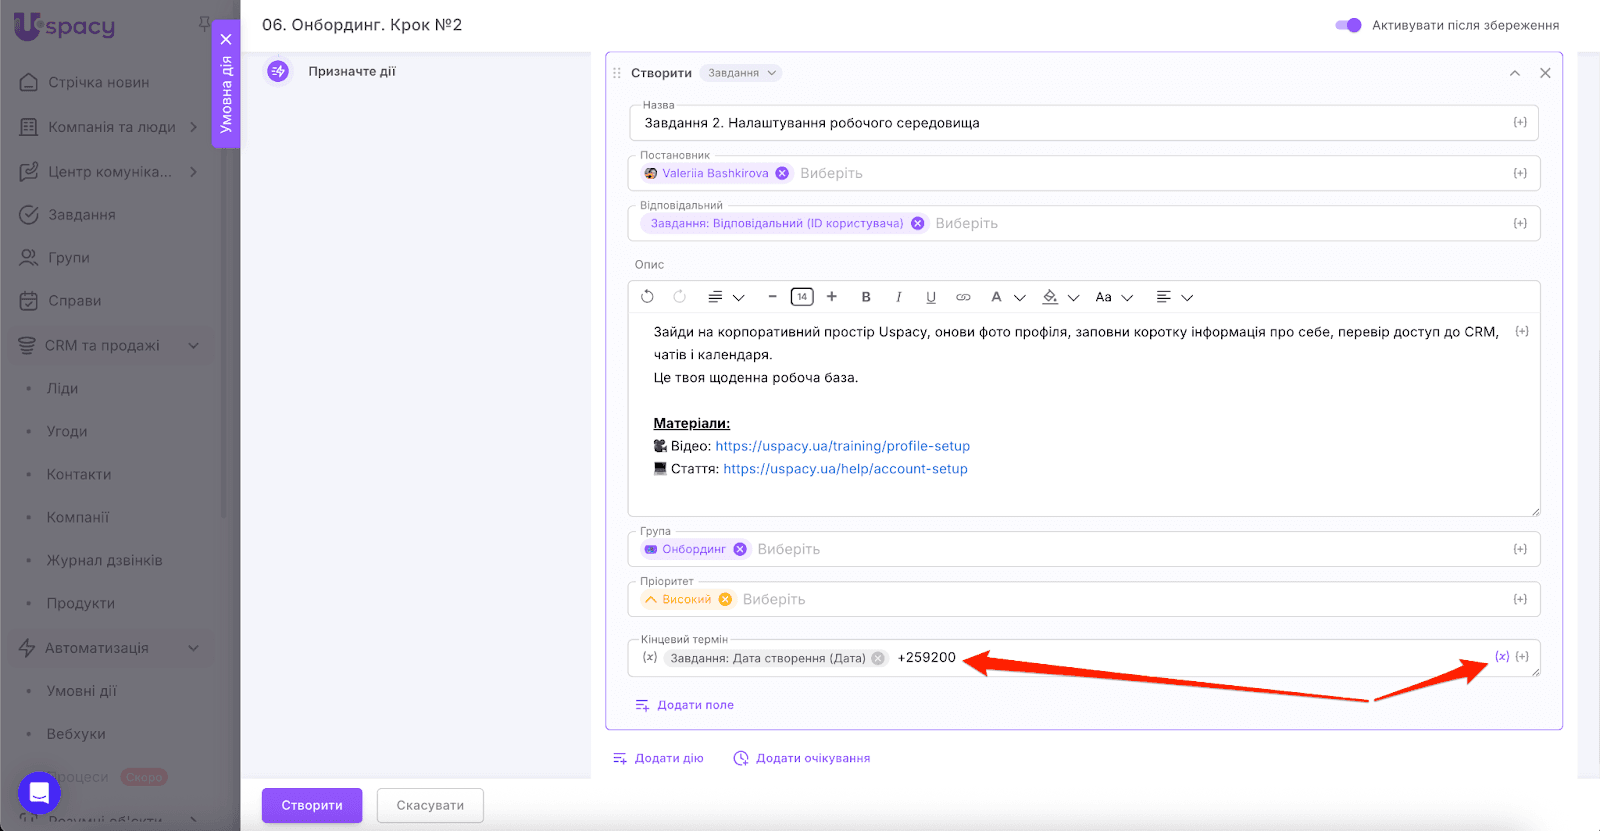Go to Умовні дії menu item
This screenshot has width=1600, height=831.
pyautogui.click(x=81, y=691)
